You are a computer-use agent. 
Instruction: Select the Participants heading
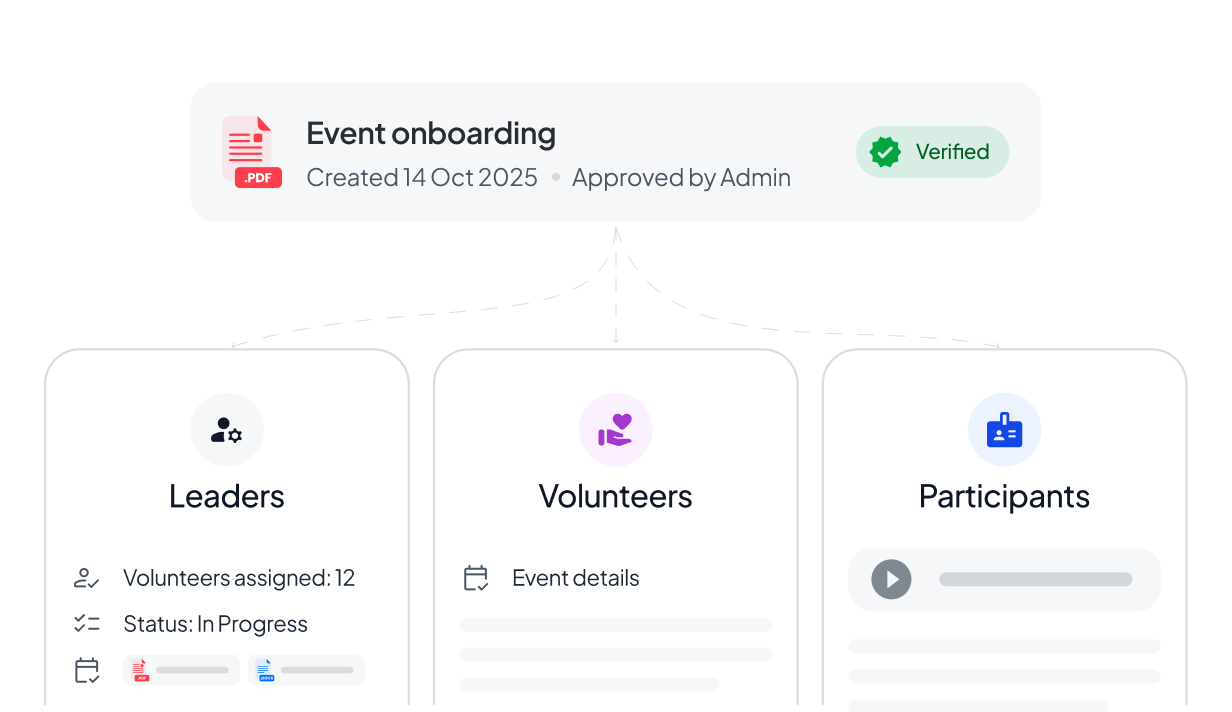(1004, 496)
